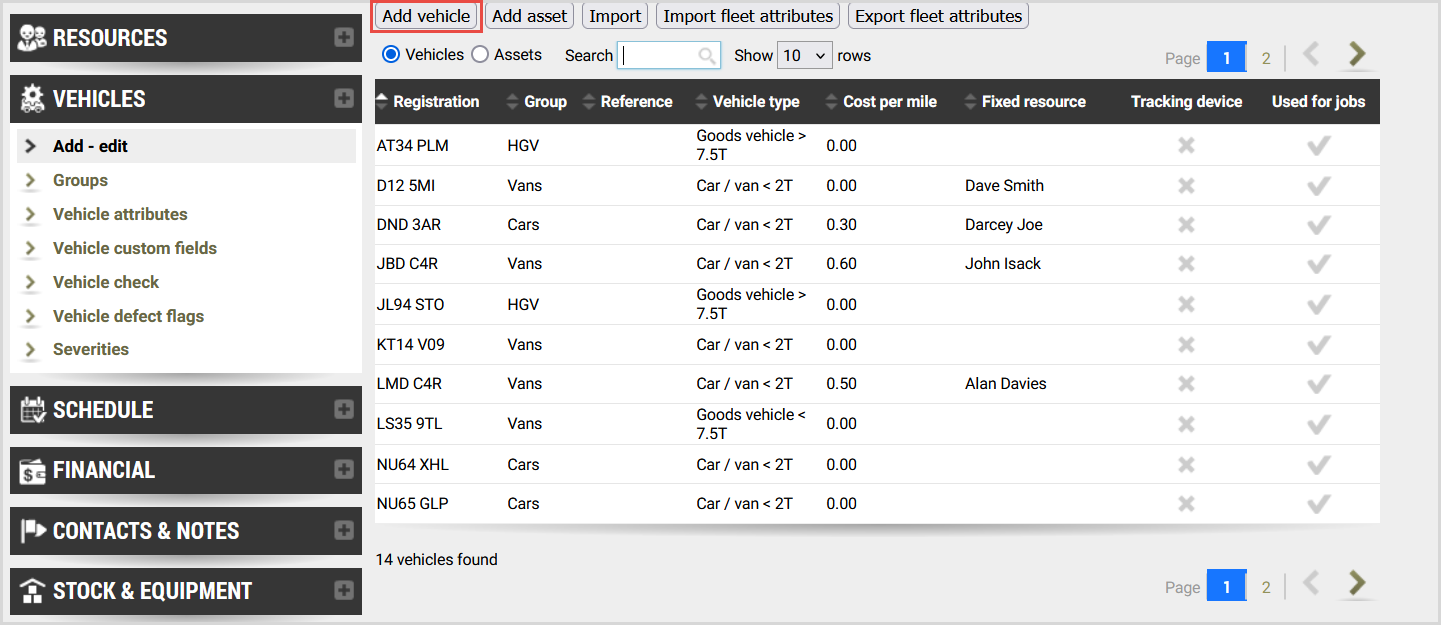The image size is (1441, 625).
Task: Open Vehicle defect flags
Action: [128, 316]
